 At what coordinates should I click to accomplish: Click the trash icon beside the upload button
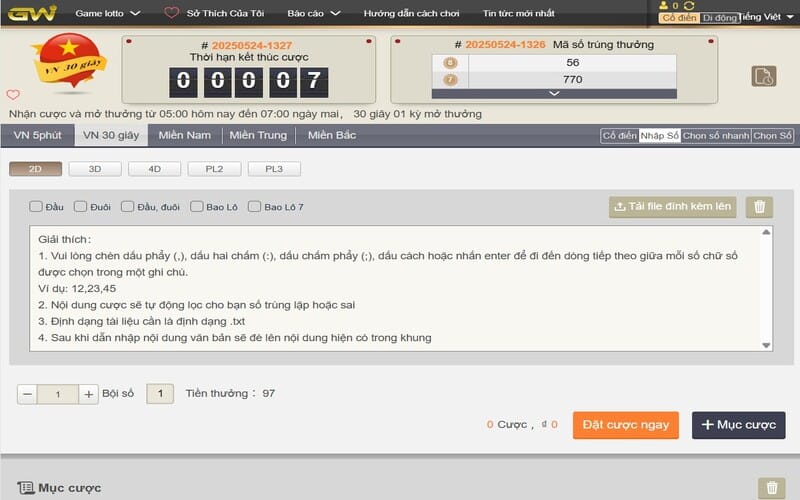coord(759,207)
